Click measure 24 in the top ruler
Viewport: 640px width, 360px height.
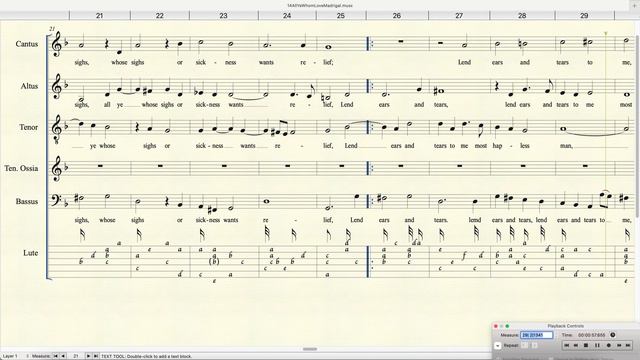click(287, 16)
